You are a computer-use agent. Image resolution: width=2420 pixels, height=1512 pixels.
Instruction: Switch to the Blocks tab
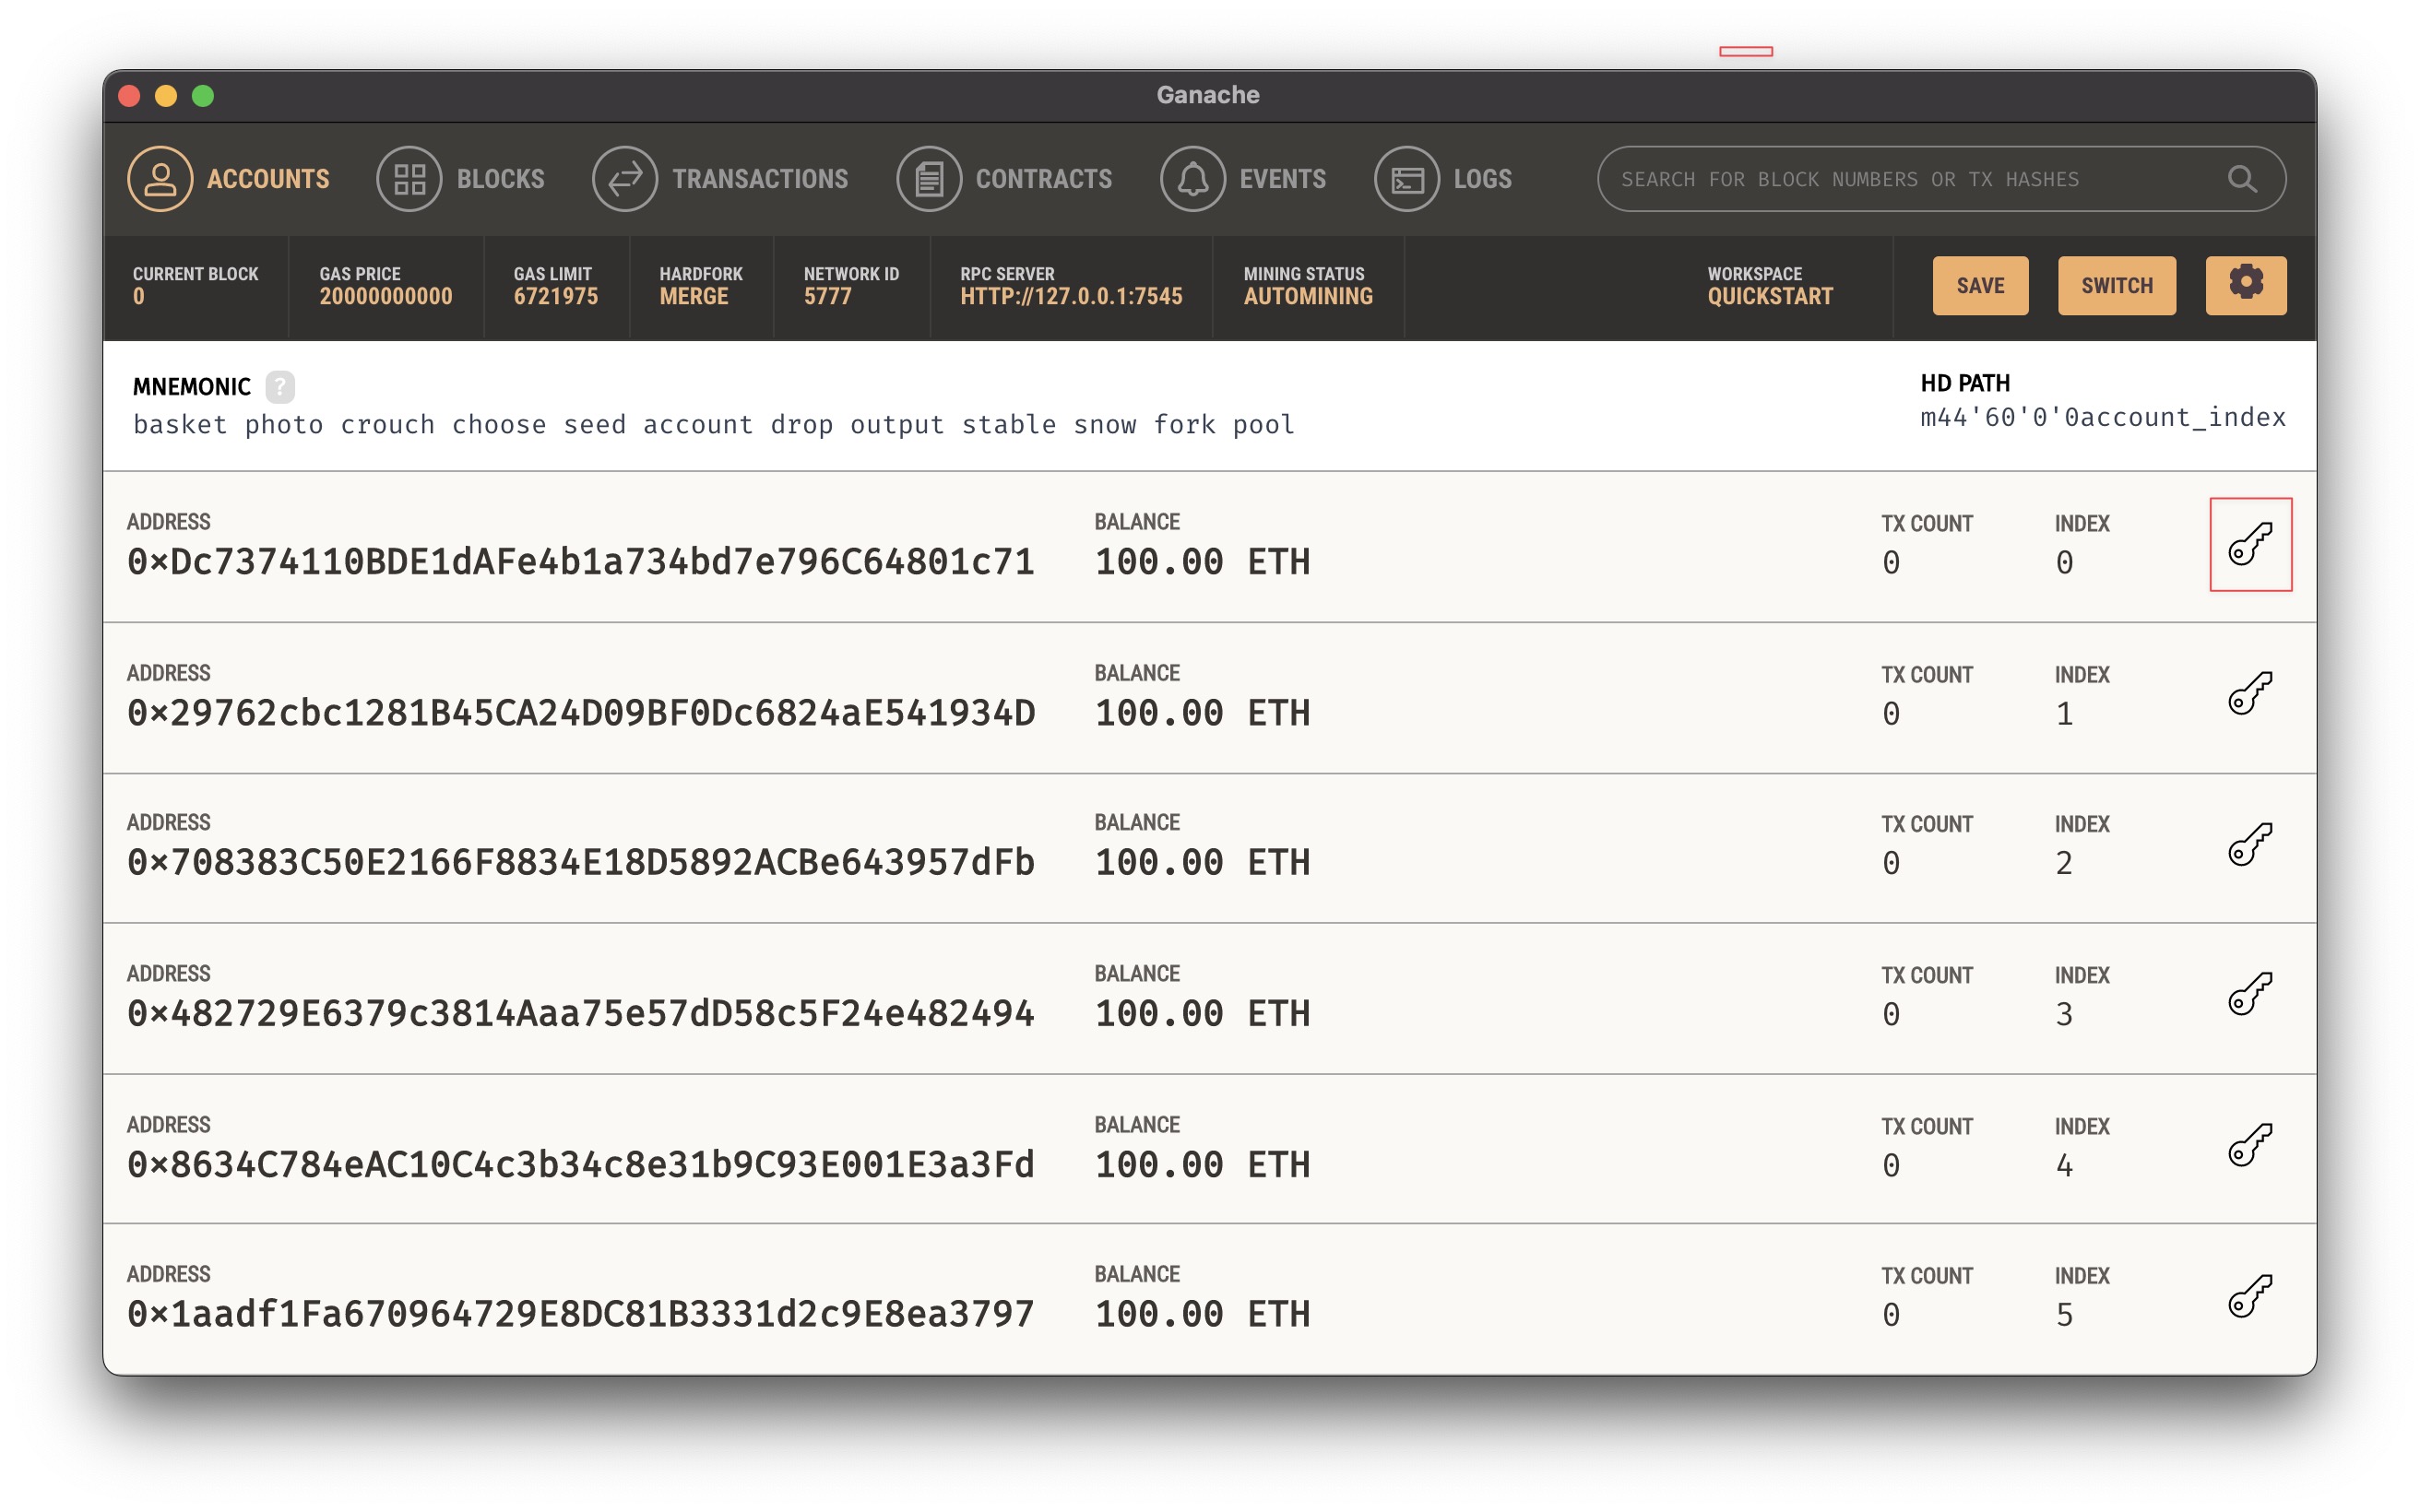click(x=461, y=179)
